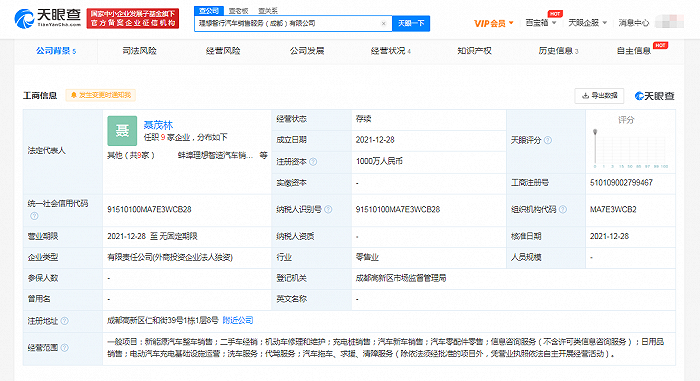Viewport: 700px width, 381px height.
Task: Select the 查老板 search tab
Action: pos(238,11)
